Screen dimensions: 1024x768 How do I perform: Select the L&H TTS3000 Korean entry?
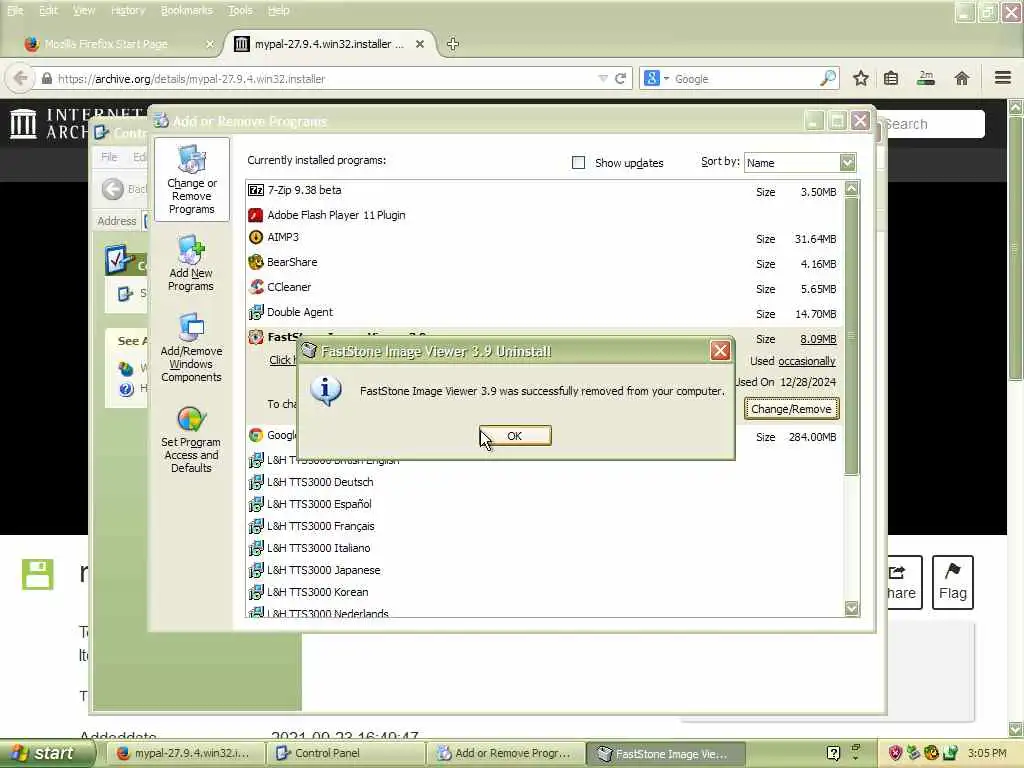317,592
